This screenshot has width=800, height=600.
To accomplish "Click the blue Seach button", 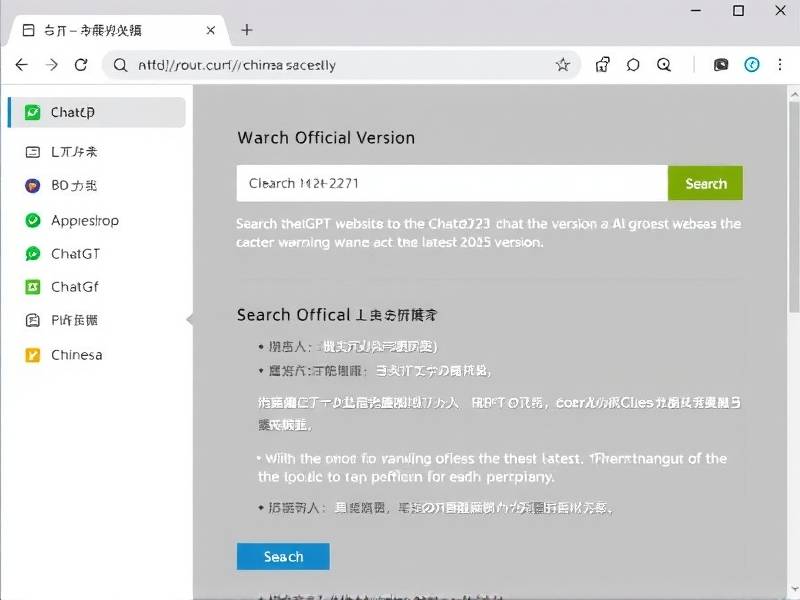I will 283,557.
